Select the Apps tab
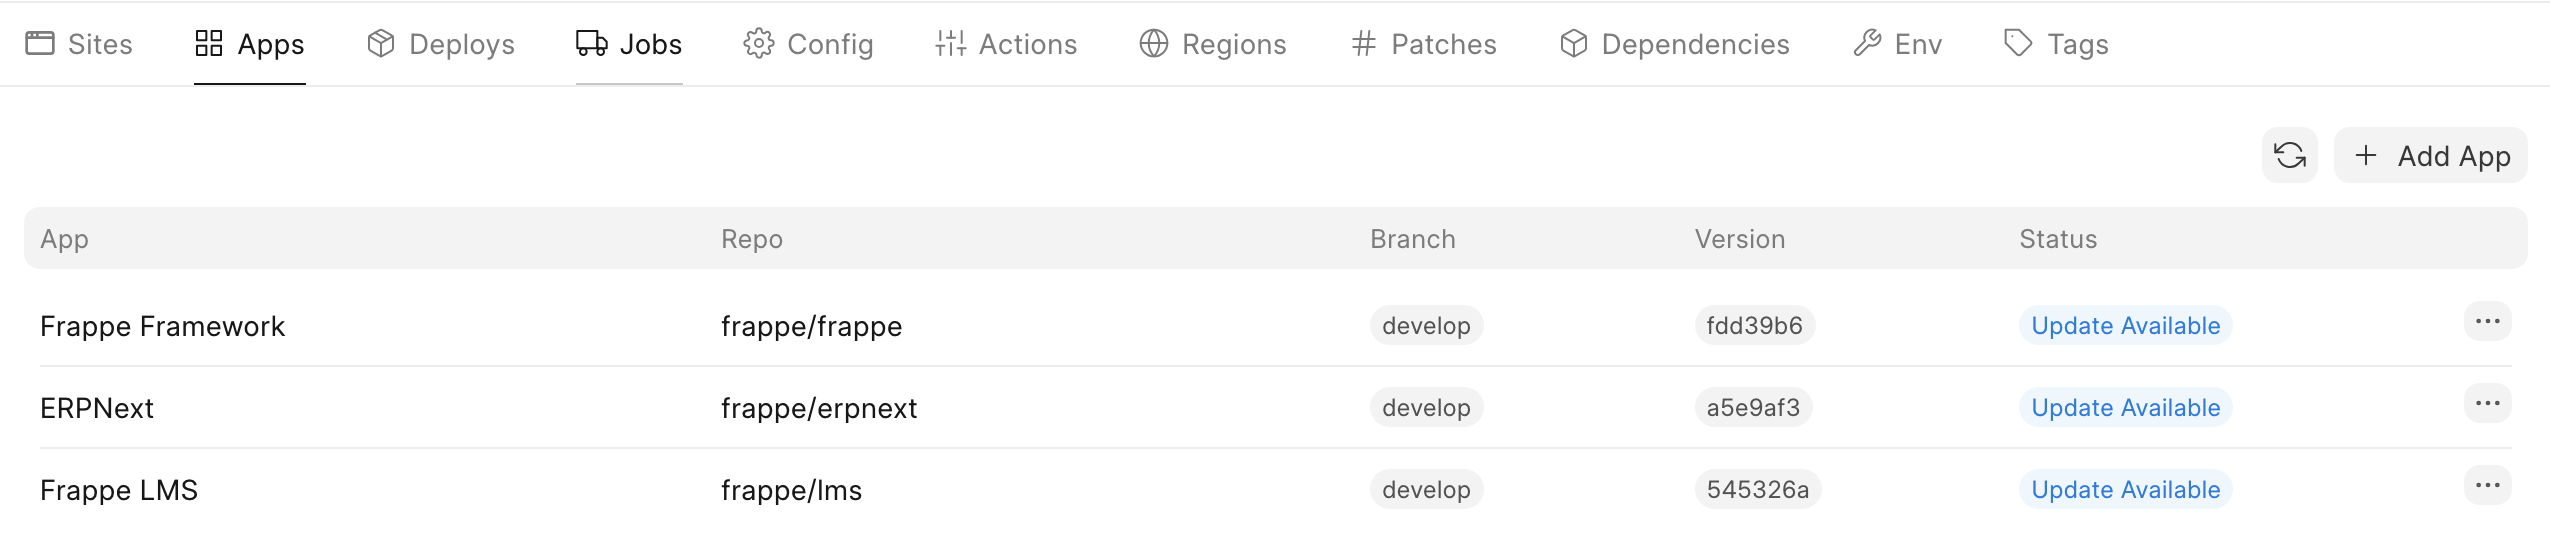Screen dimensions: 2550x534 click(250, 44)
